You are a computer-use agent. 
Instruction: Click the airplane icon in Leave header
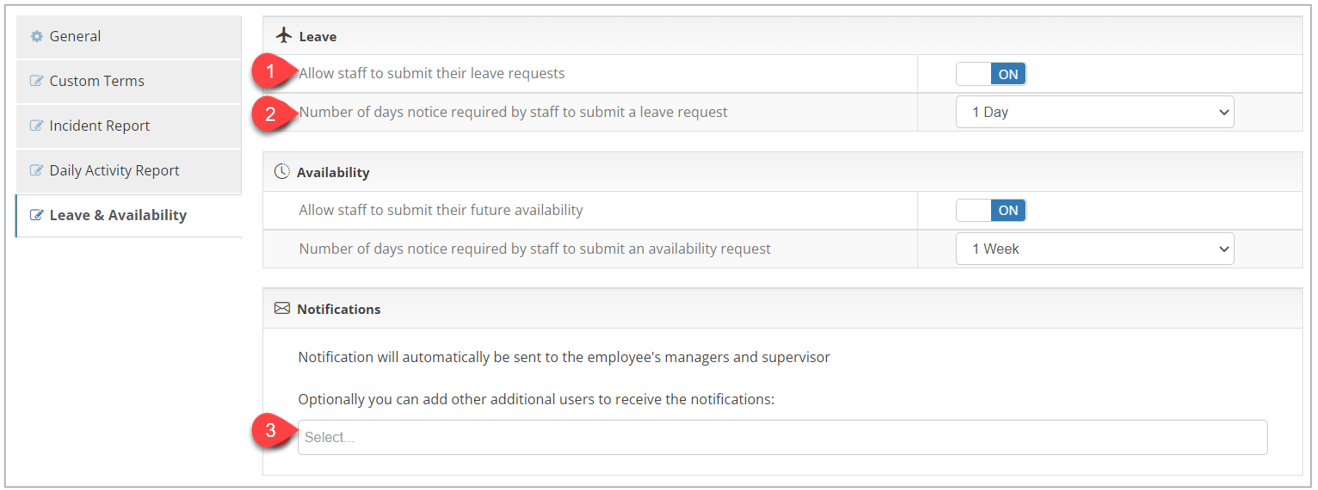[x=283, y=35]
